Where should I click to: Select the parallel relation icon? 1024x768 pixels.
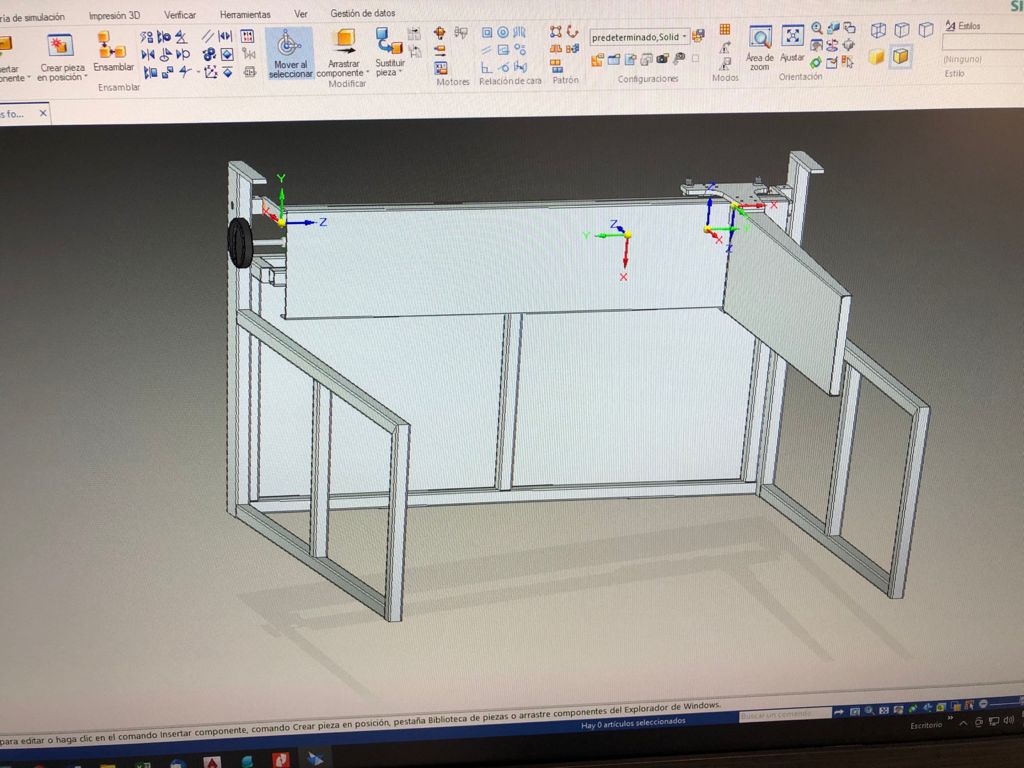[x=487, y=50]
